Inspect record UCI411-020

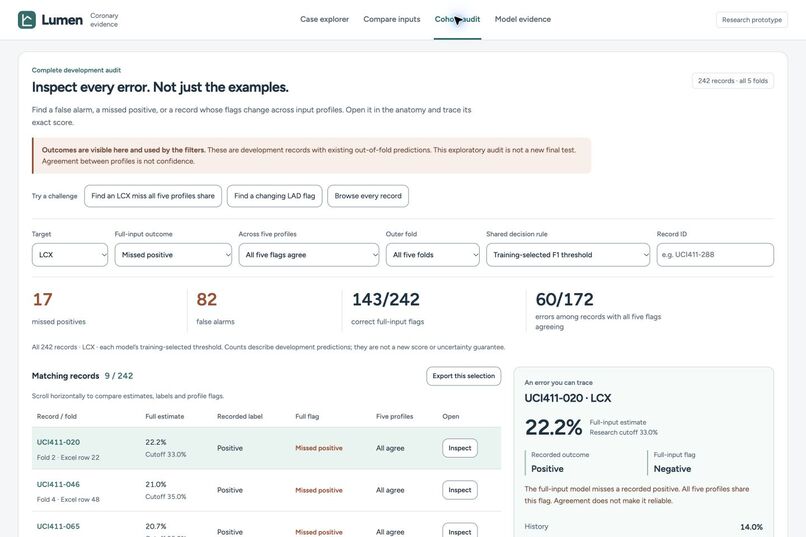click(460, 448)
